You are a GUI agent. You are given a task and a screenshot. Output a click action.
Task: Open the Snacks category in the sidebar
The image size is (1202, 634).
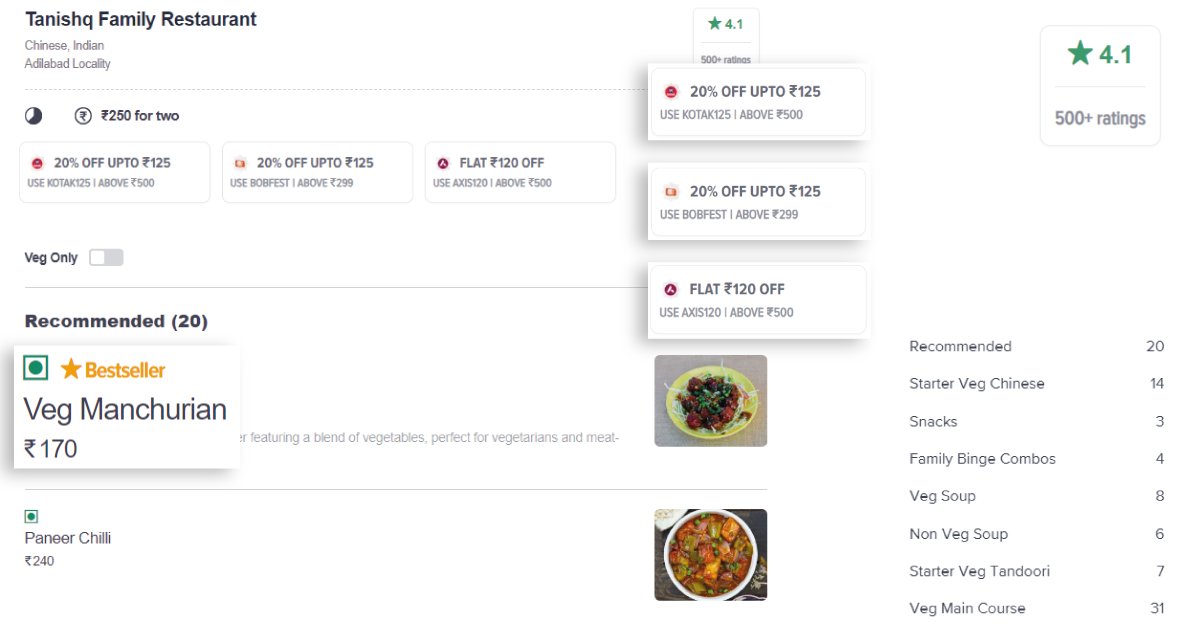[933, 421]
